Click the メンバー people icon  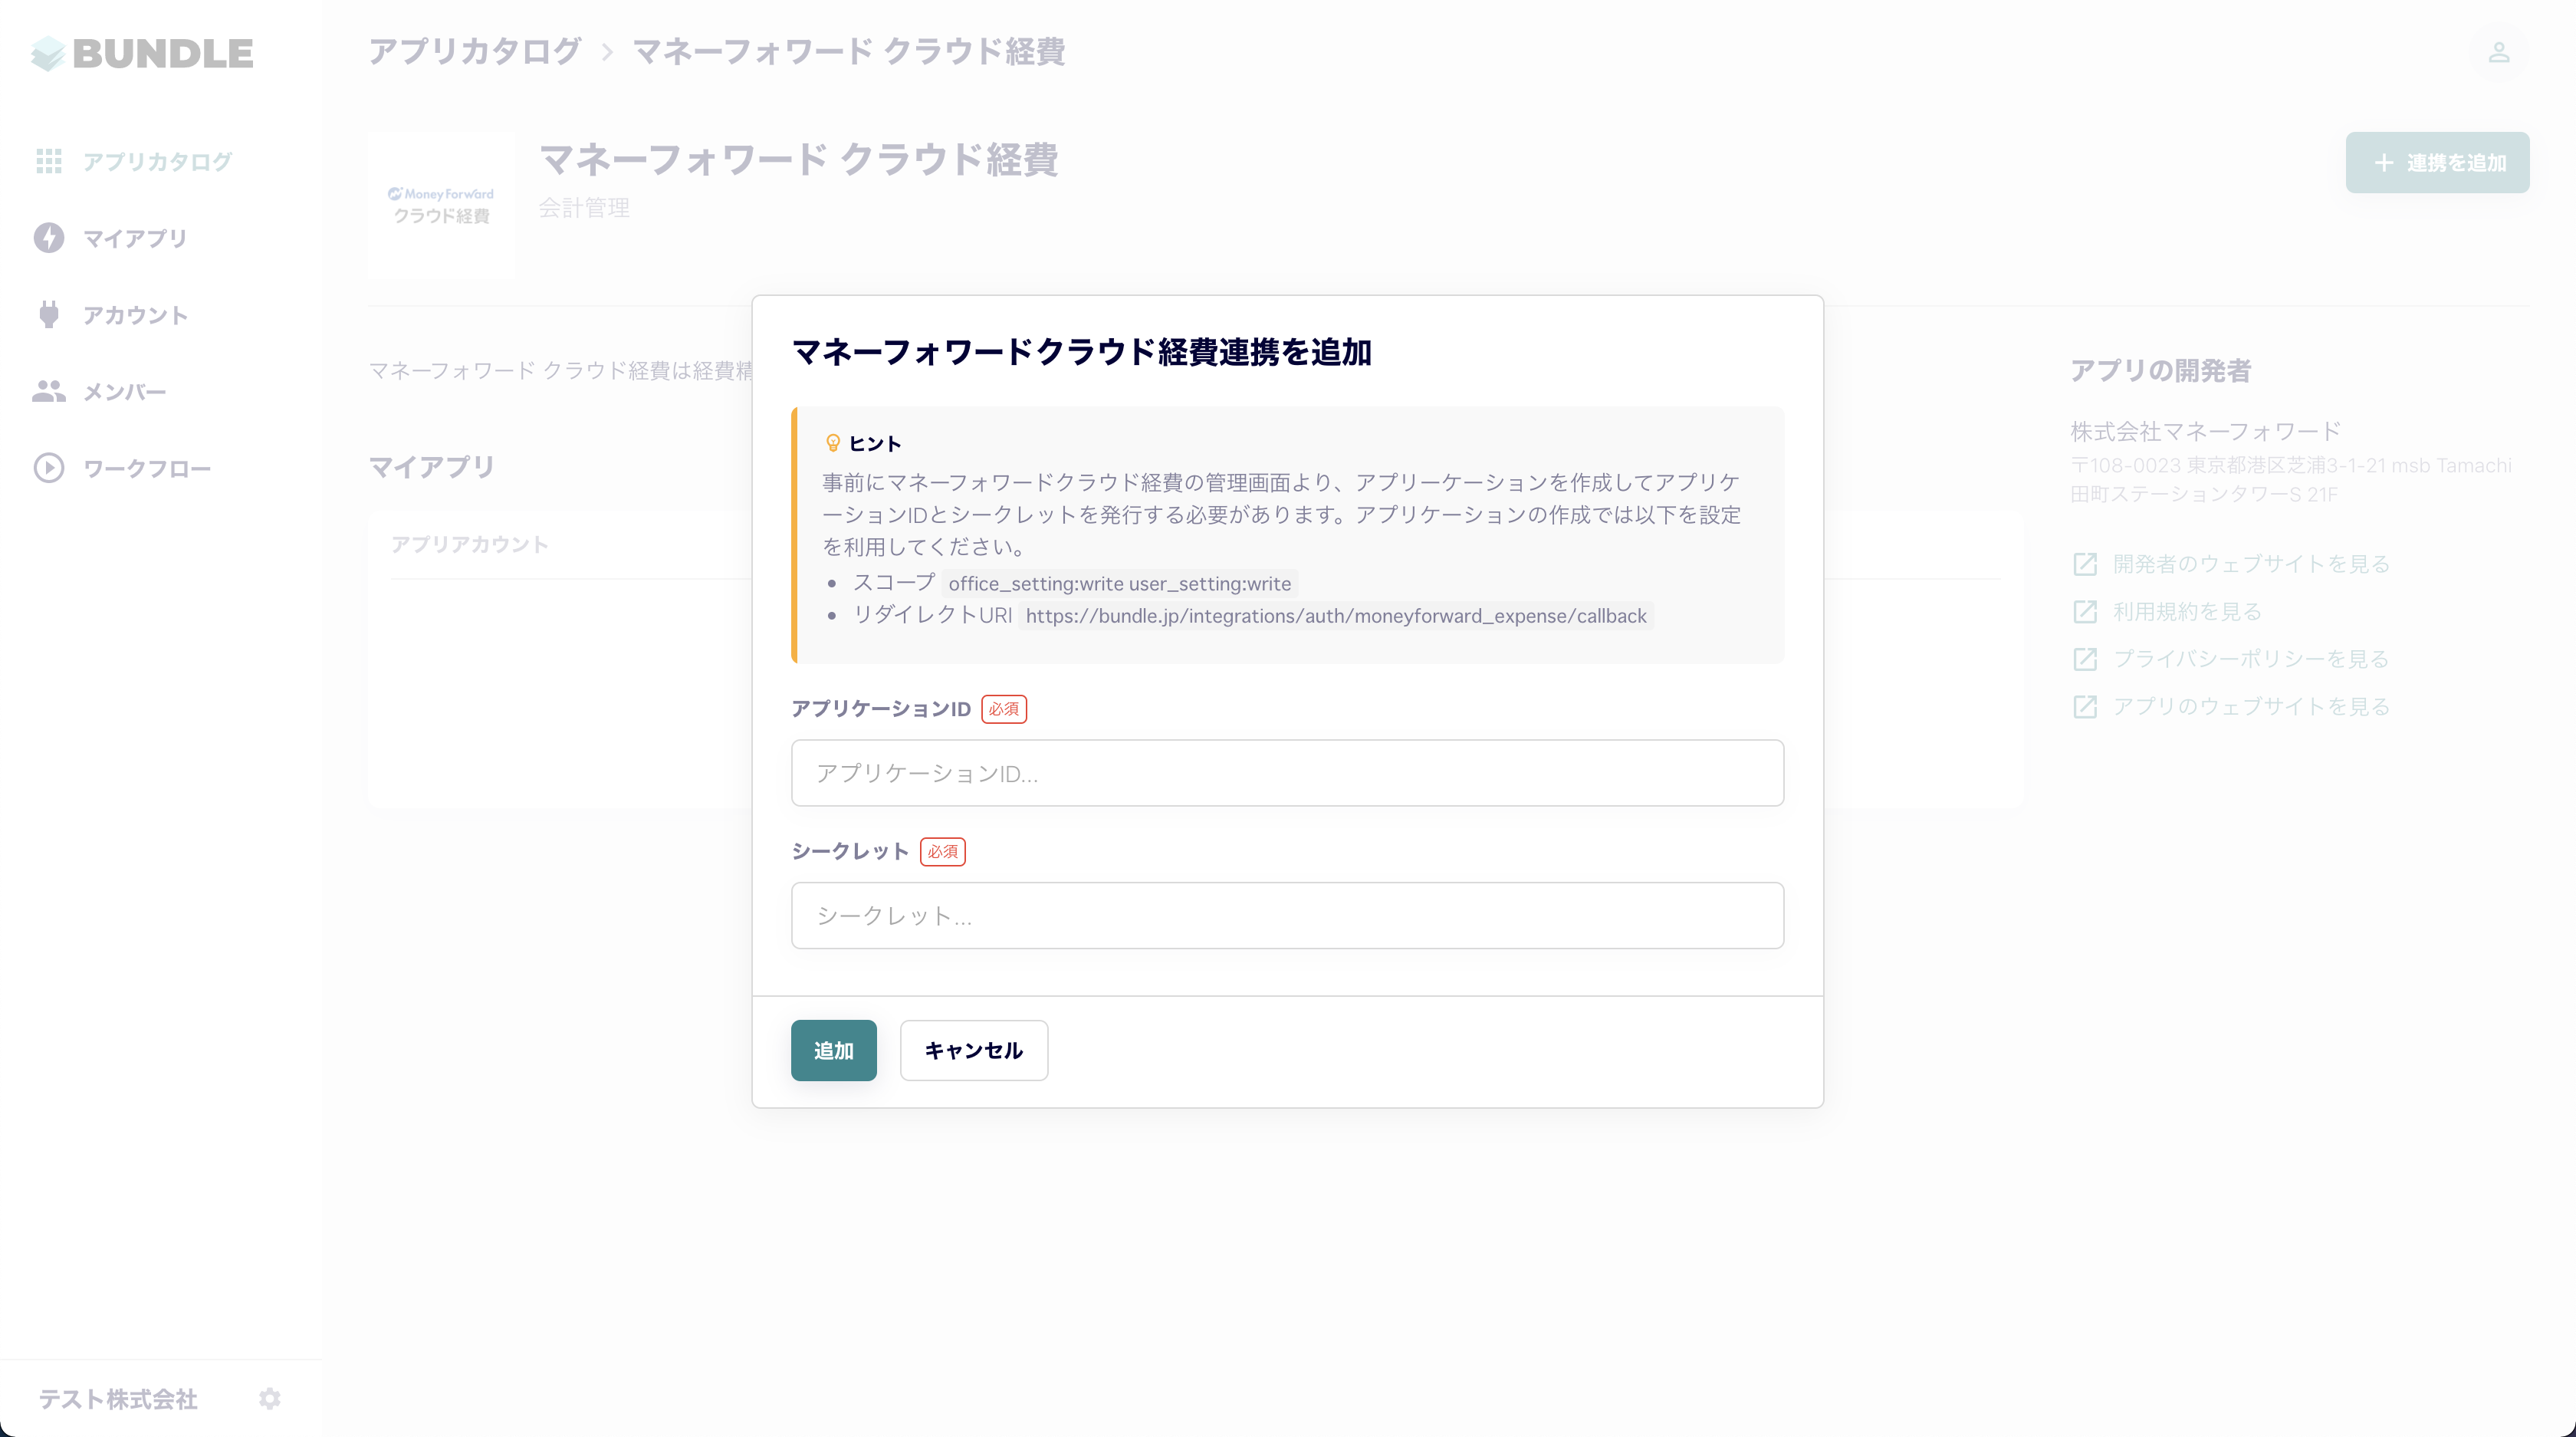pyautogui.click(x=48, y=391)
